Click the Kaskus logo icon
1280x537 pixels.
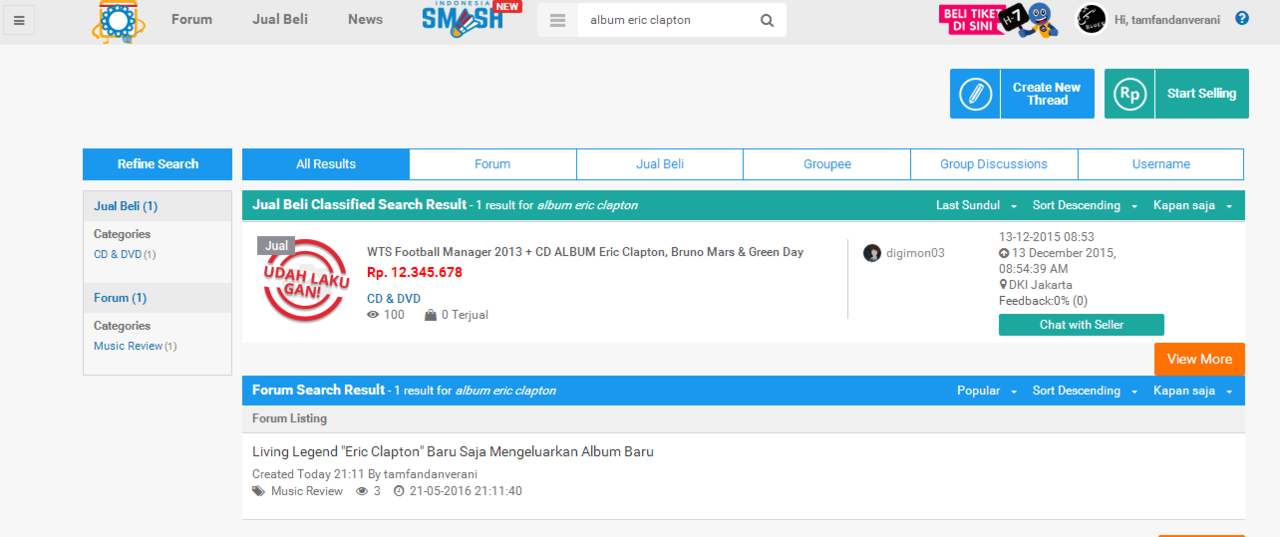coord(118,20)
